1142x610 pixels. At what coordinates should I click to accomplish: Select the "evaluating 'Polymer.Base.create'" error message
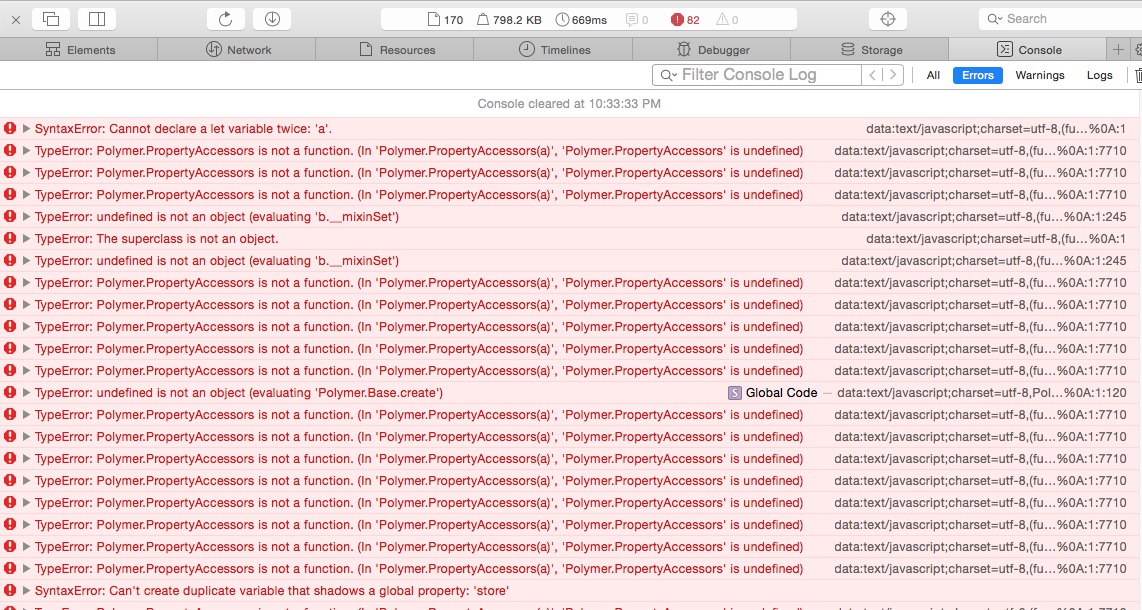tap(238, 392)
